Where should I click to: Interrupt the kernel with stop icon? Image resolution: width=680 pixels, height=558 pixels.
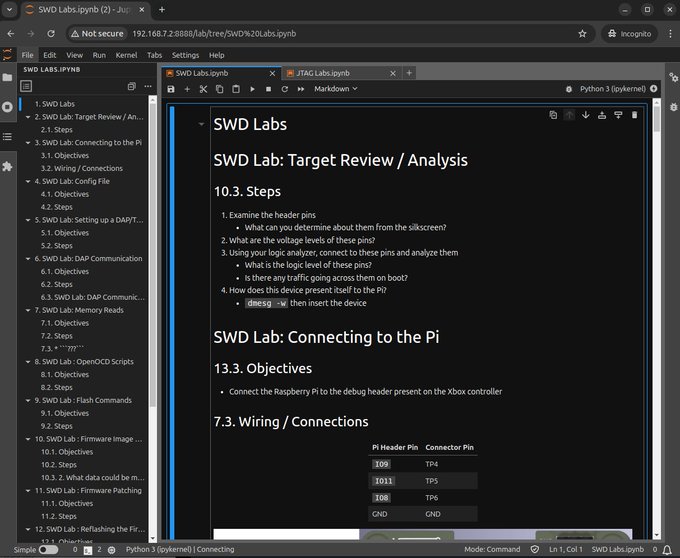tap(268, 89)
